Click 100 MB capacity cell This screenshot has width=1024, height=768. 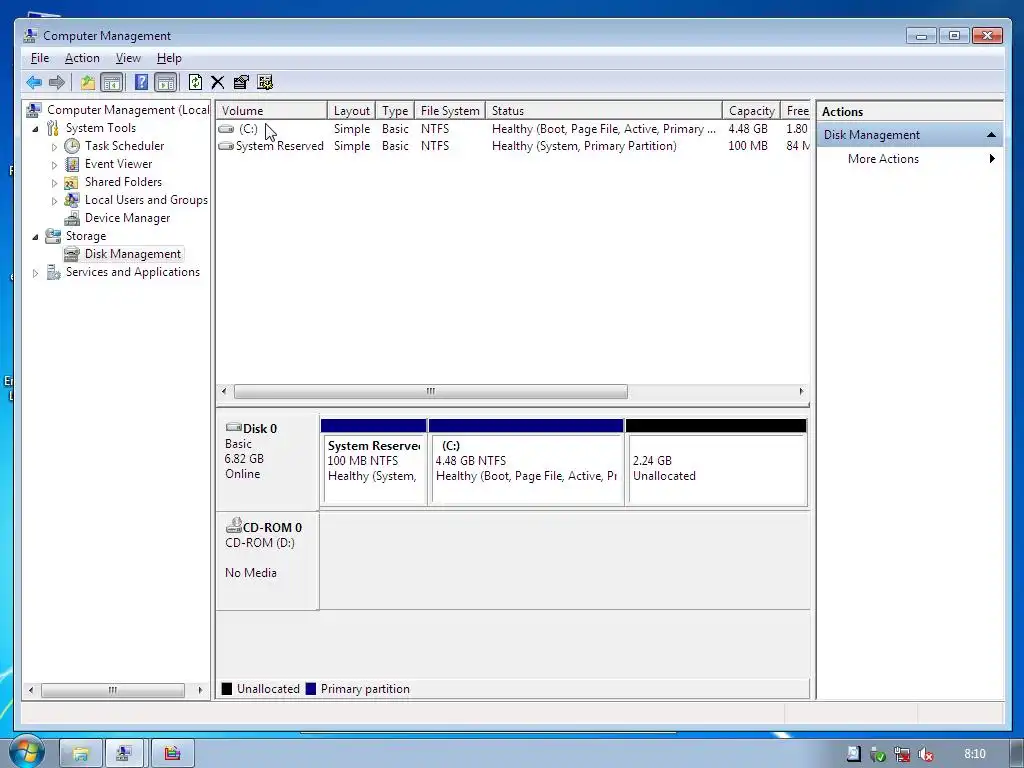748,146
